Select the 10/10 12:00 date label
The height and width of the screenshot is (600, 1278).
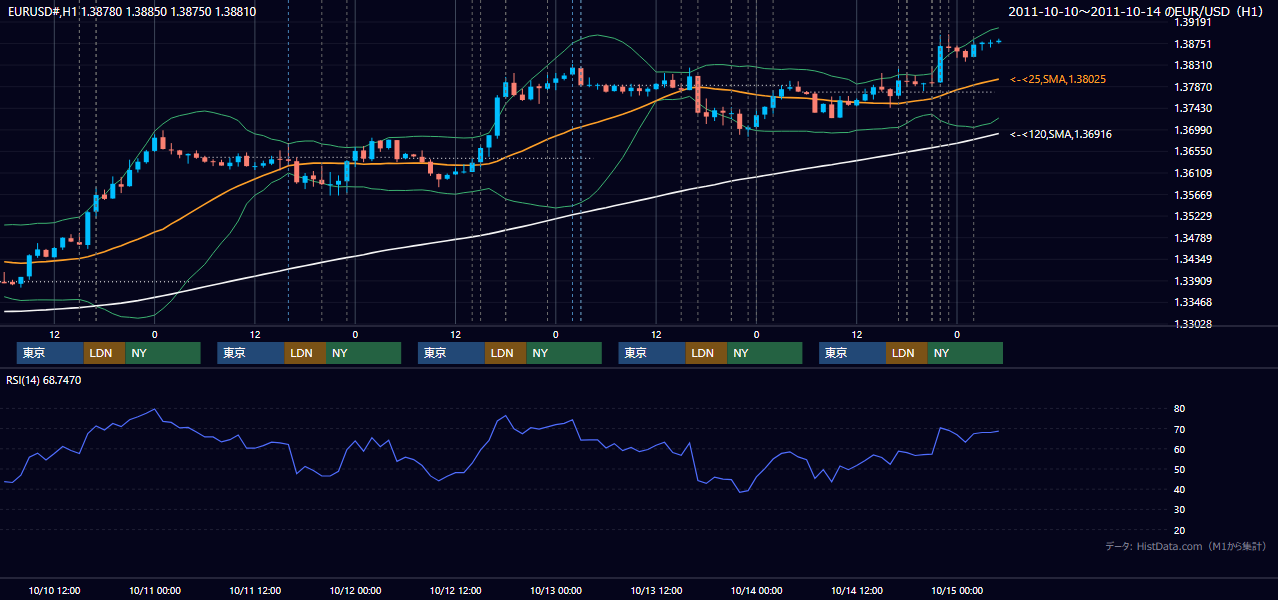click(55, 590)
